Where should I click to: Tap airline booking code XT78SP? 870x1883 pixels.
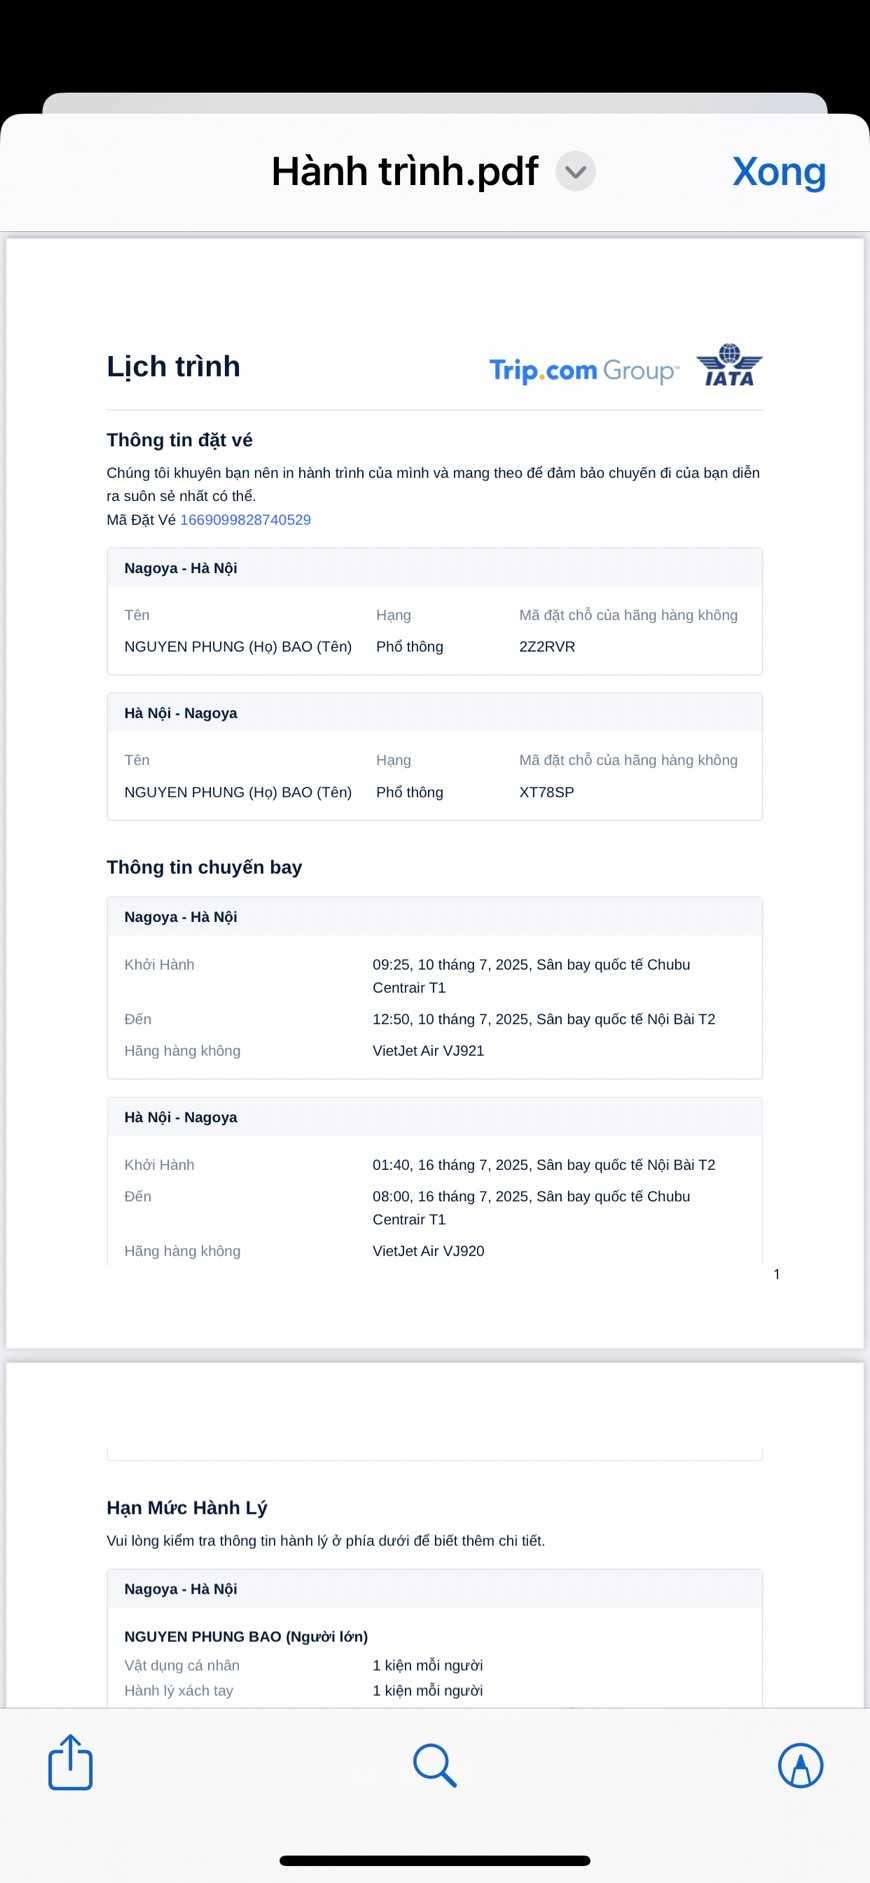click(x=546, y=792)
